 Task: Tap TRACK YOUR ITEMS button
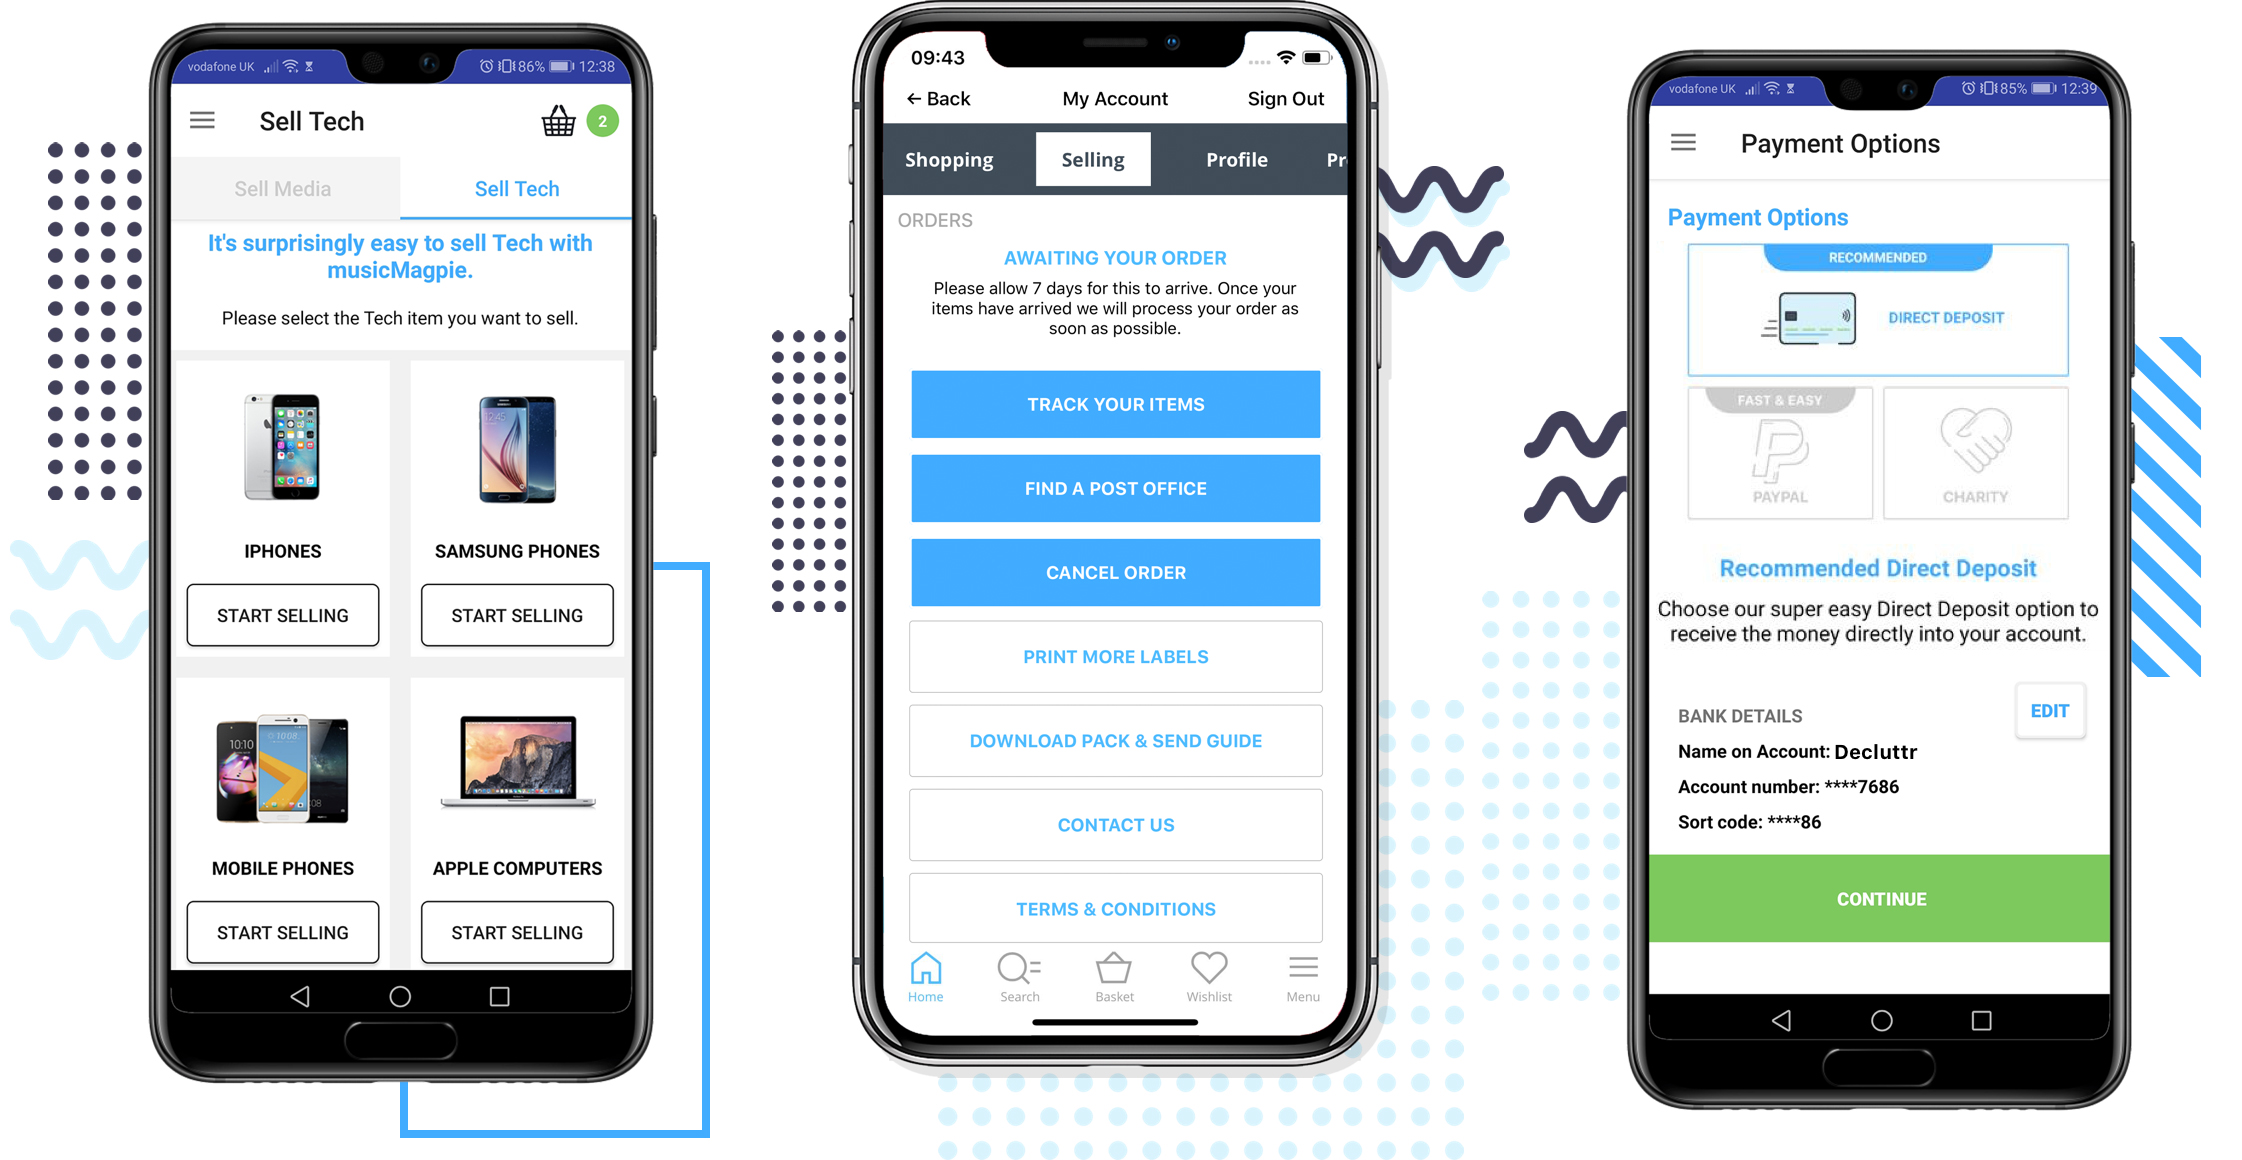1115,402
